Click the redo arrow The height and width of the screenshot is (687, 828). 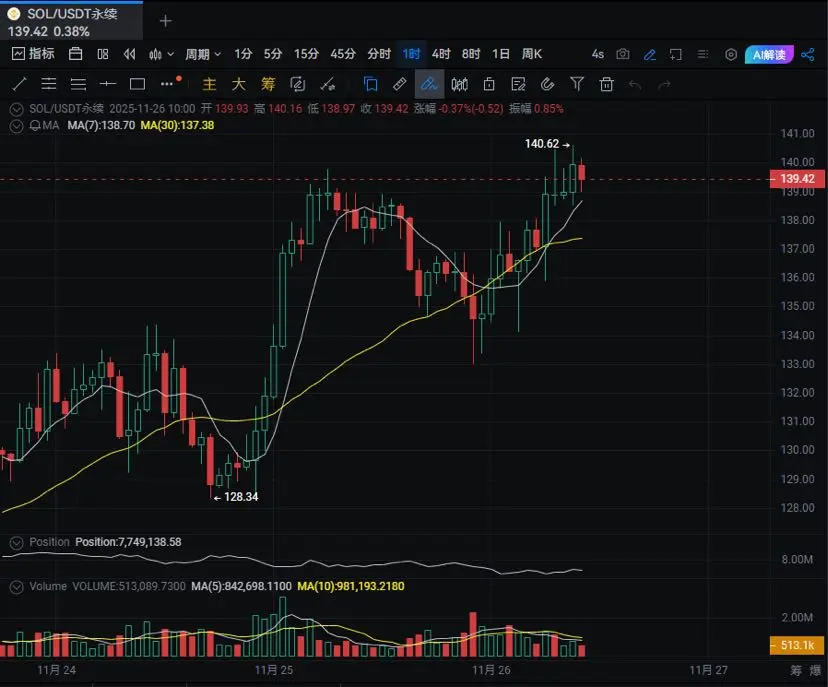[x=665, y=84]
